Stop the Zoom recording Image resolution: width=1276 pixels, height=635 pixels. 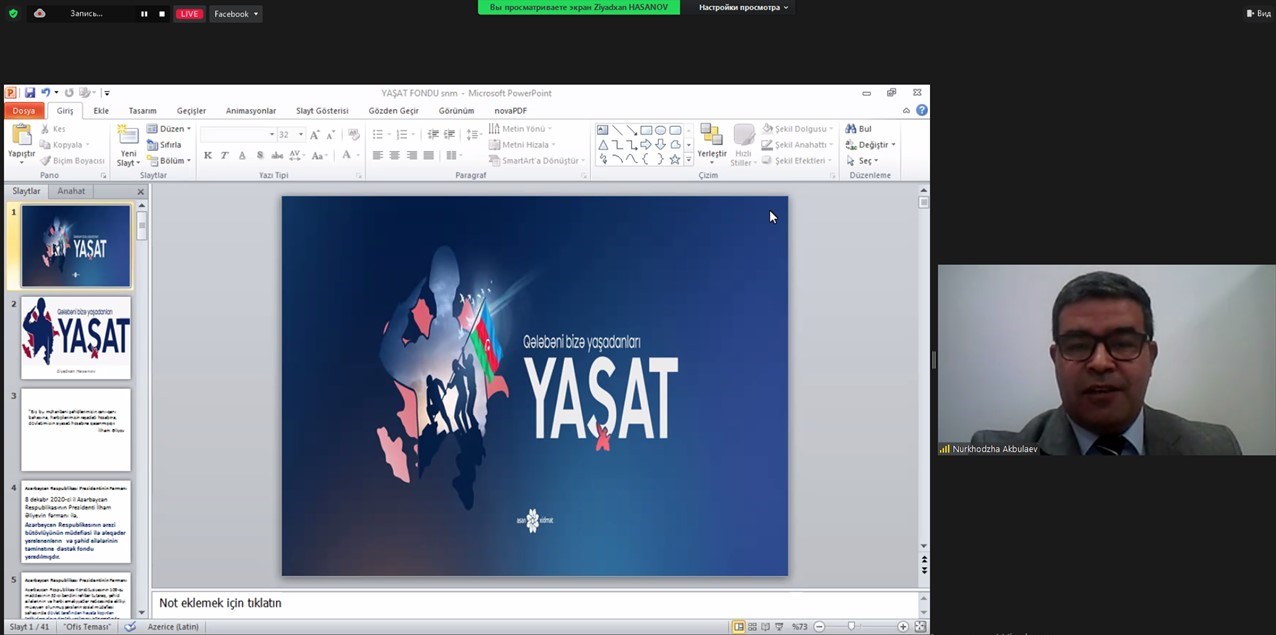[x=162, y=14]
